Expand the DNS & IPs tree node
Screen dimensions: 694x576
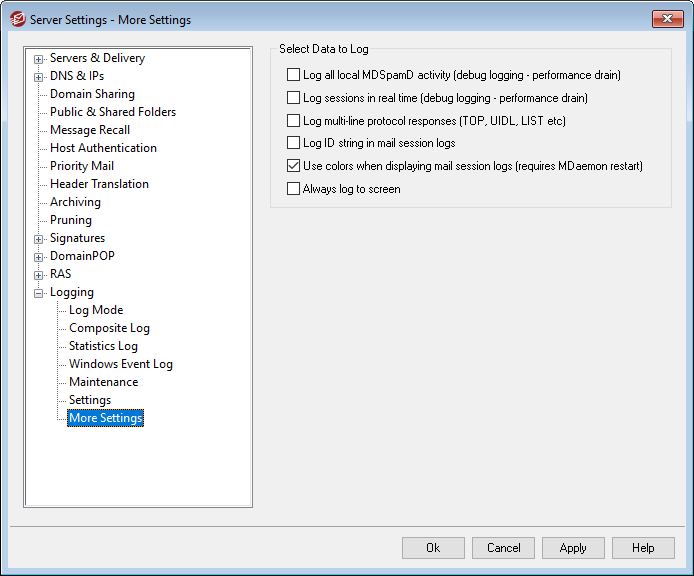coord(39,77)
